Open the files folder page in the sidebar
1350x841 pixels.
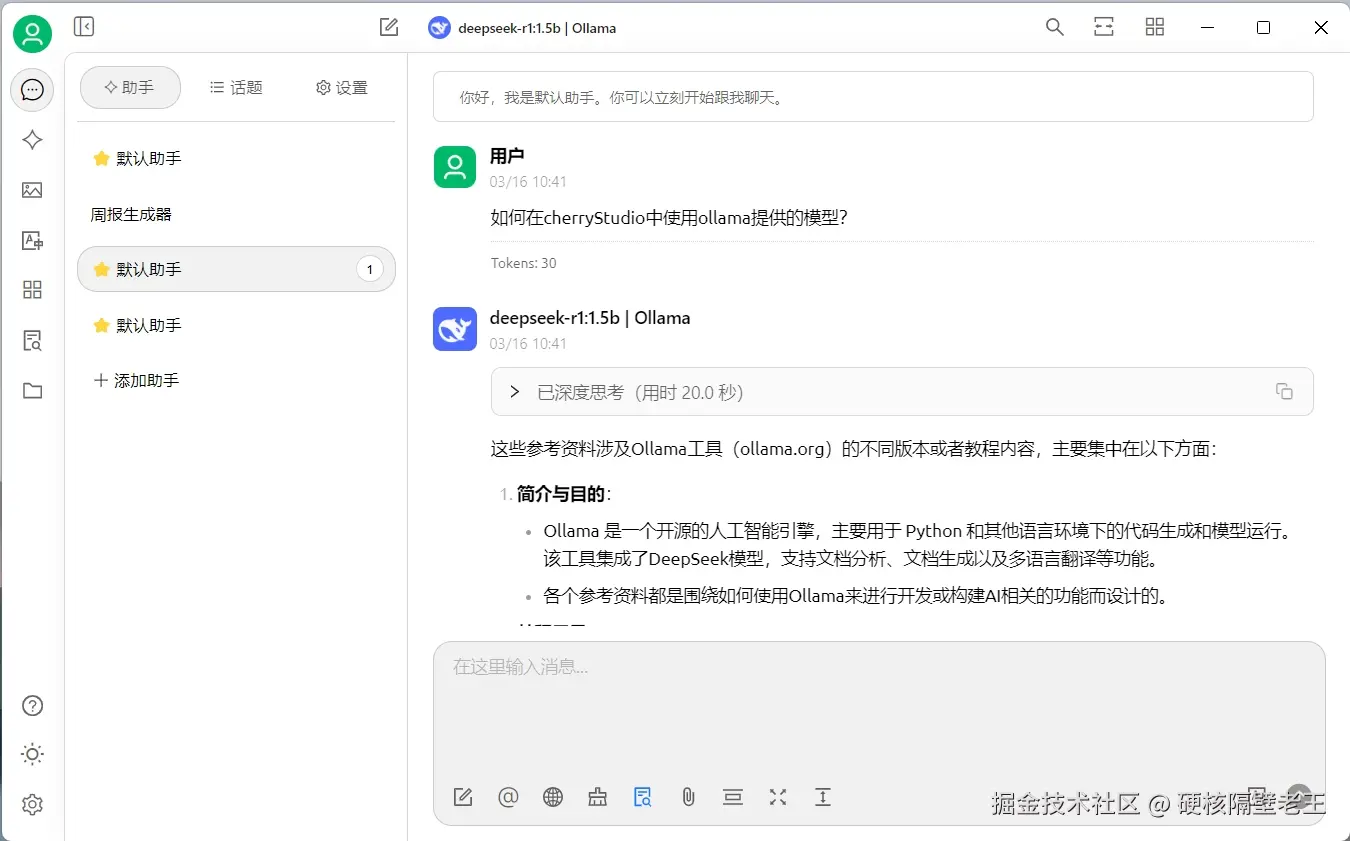pos(32,391)
